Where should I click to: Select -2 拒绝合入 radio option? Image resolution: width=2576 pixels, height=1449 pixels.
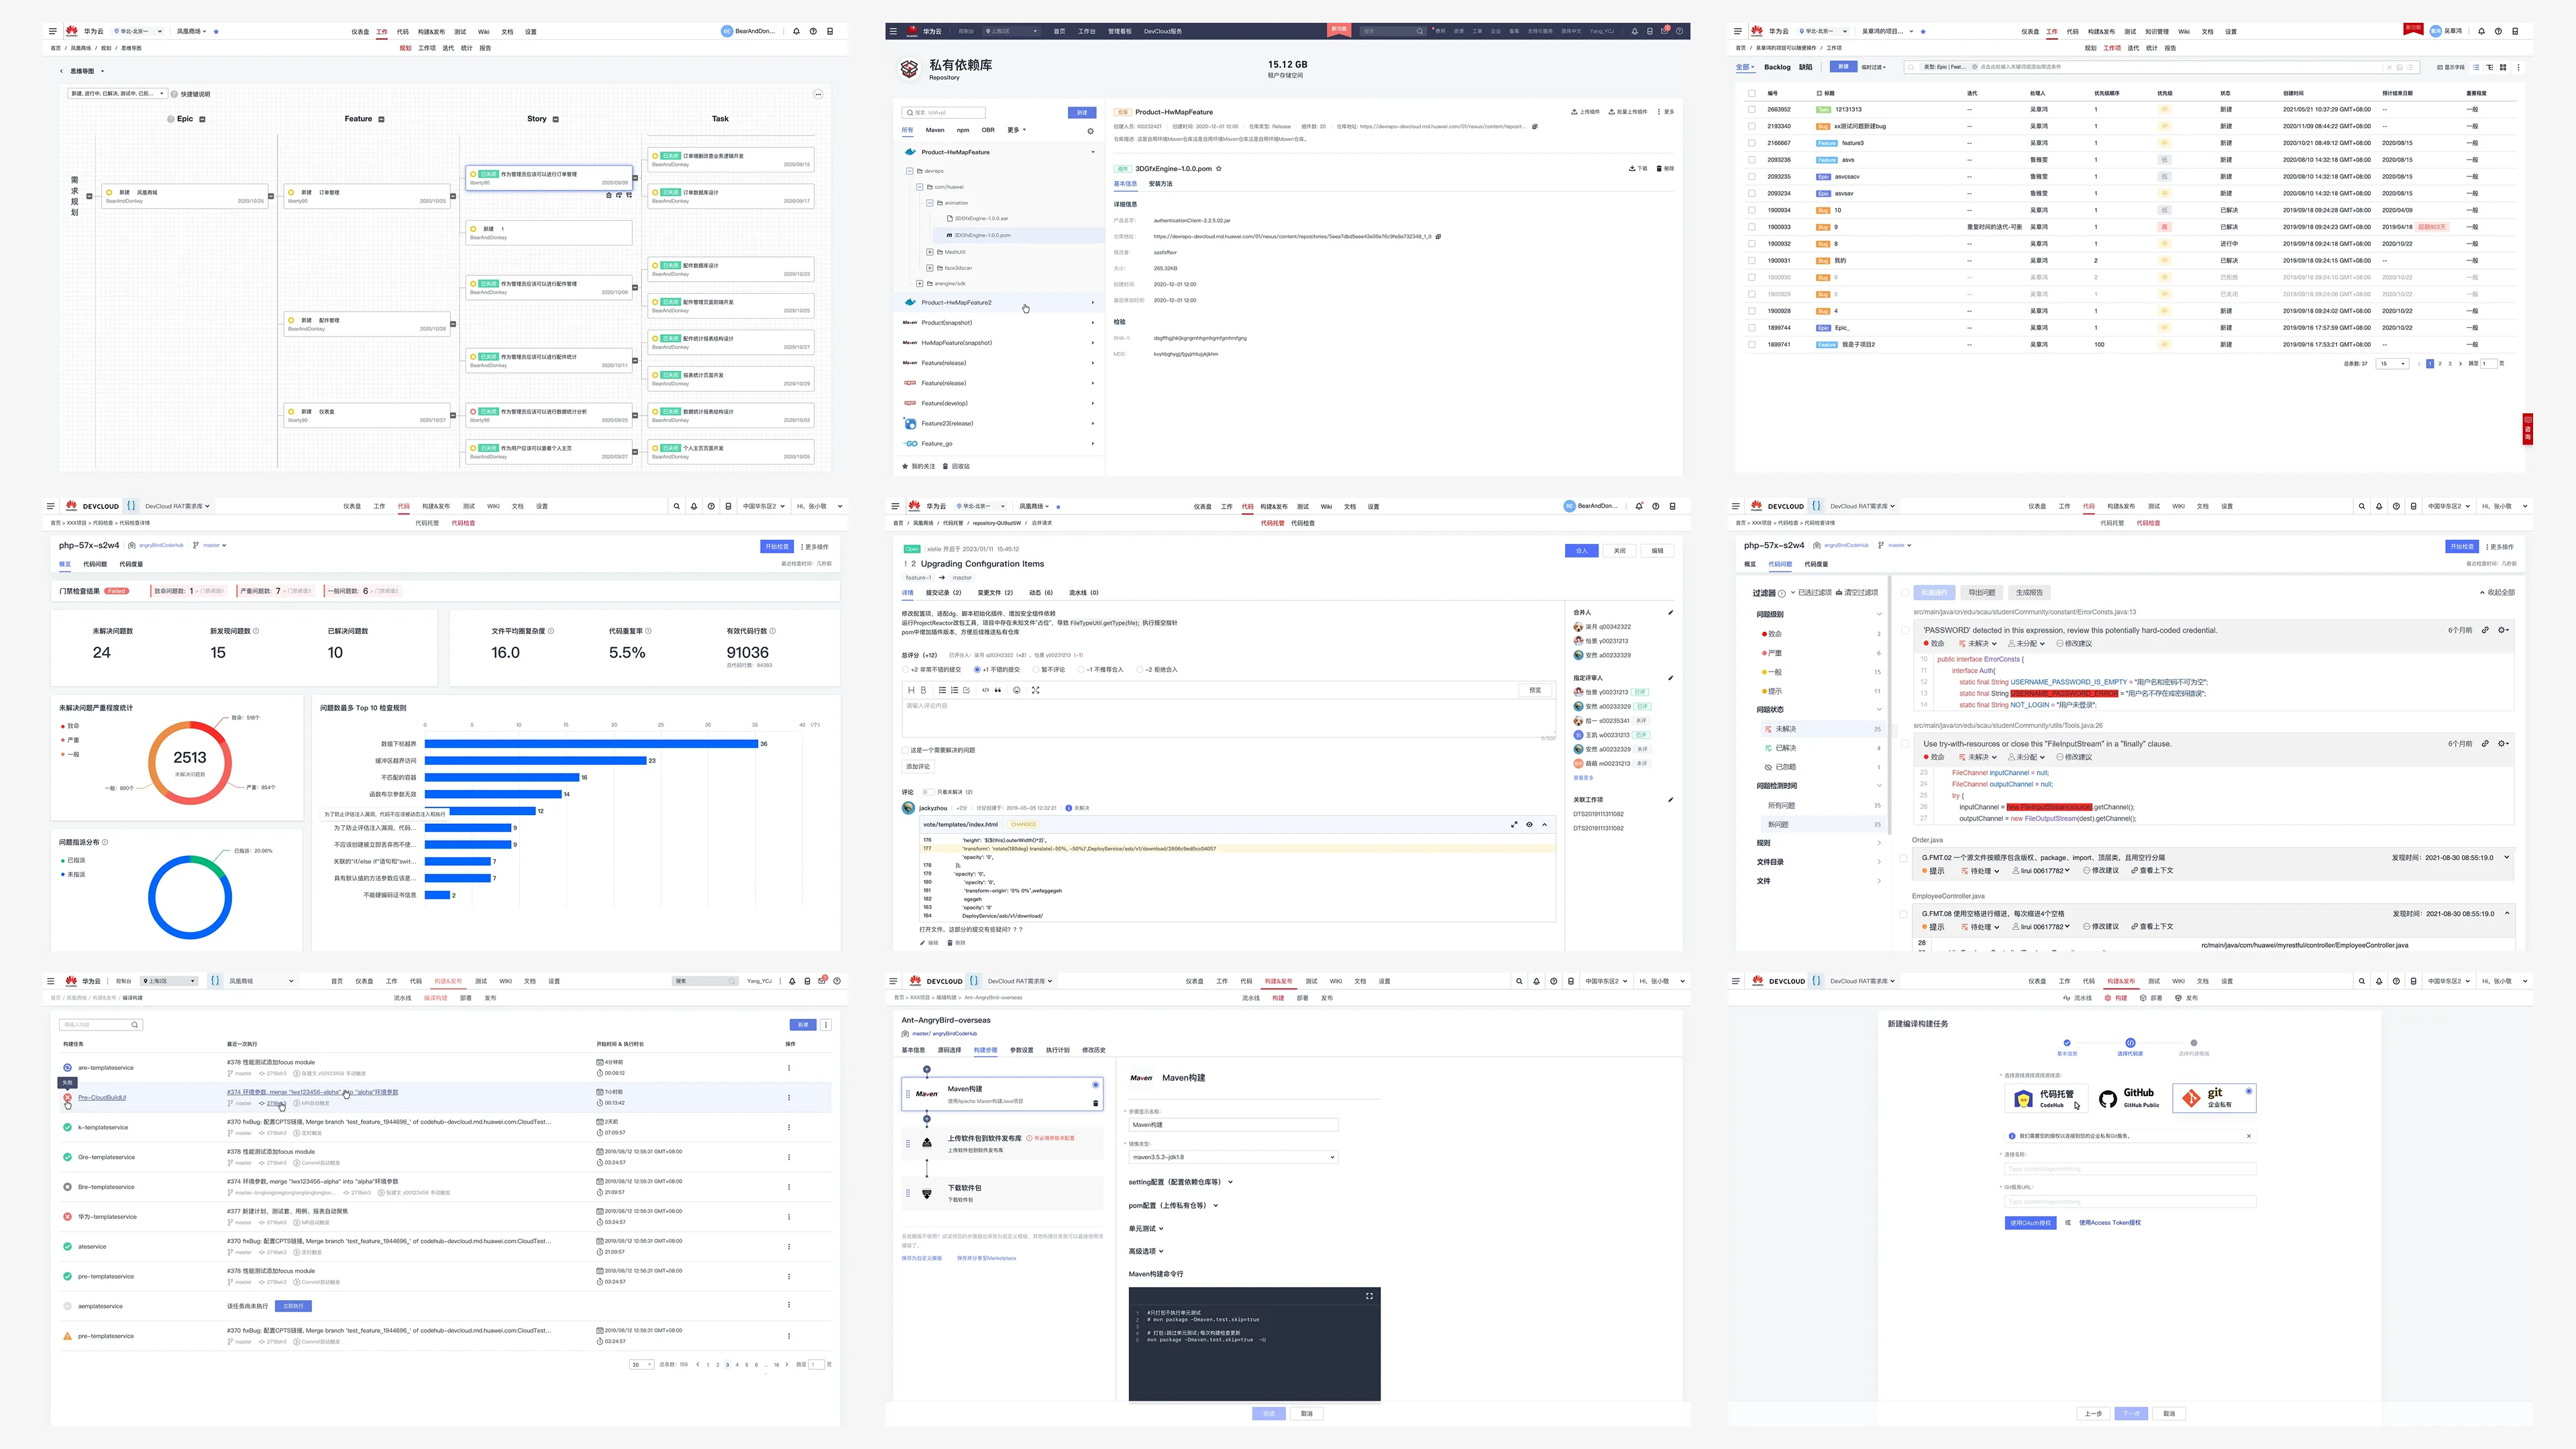(1140, 670)
